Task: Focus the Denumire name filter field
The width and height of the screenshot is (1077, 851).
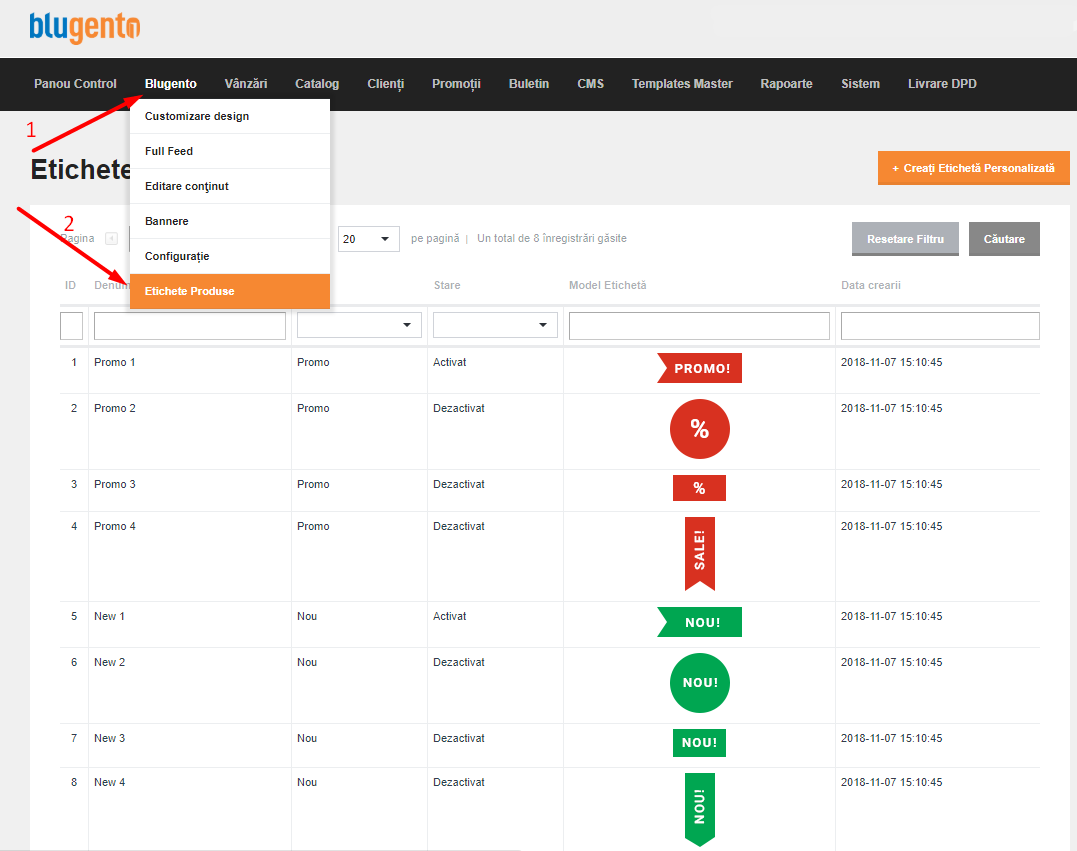Action: coord(190,326)
